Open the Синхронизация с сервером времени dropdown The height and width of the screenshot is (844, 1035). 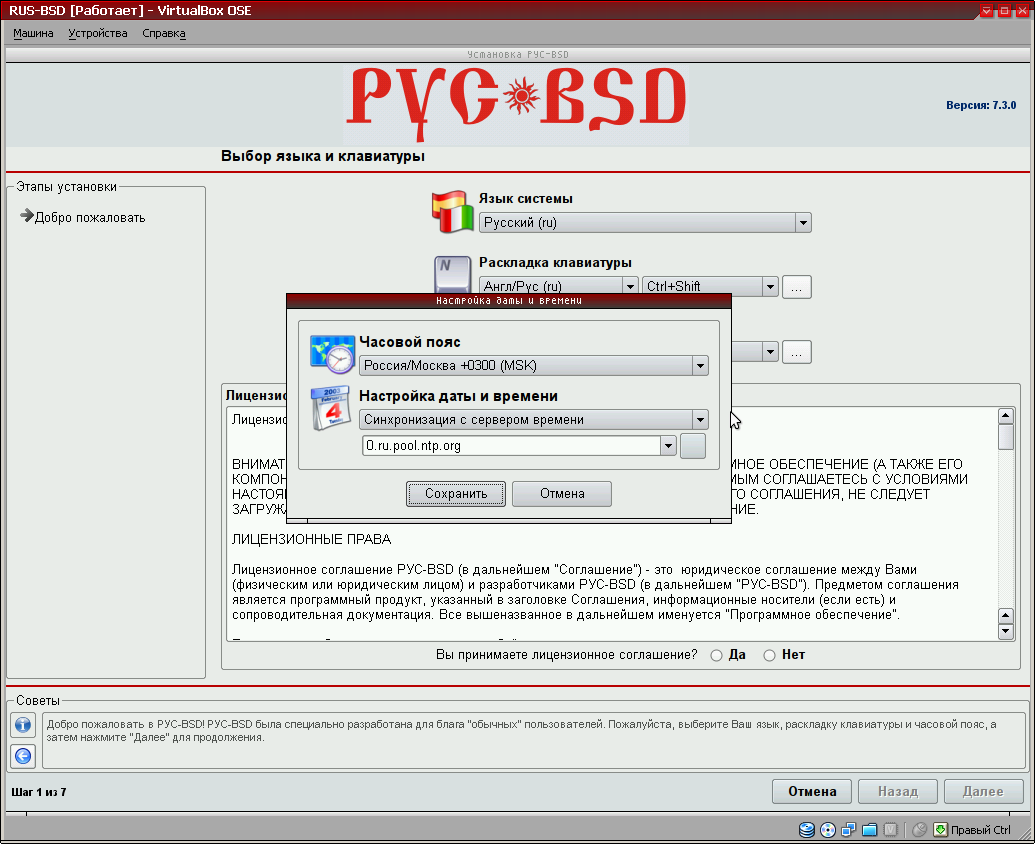coord(533,420)
